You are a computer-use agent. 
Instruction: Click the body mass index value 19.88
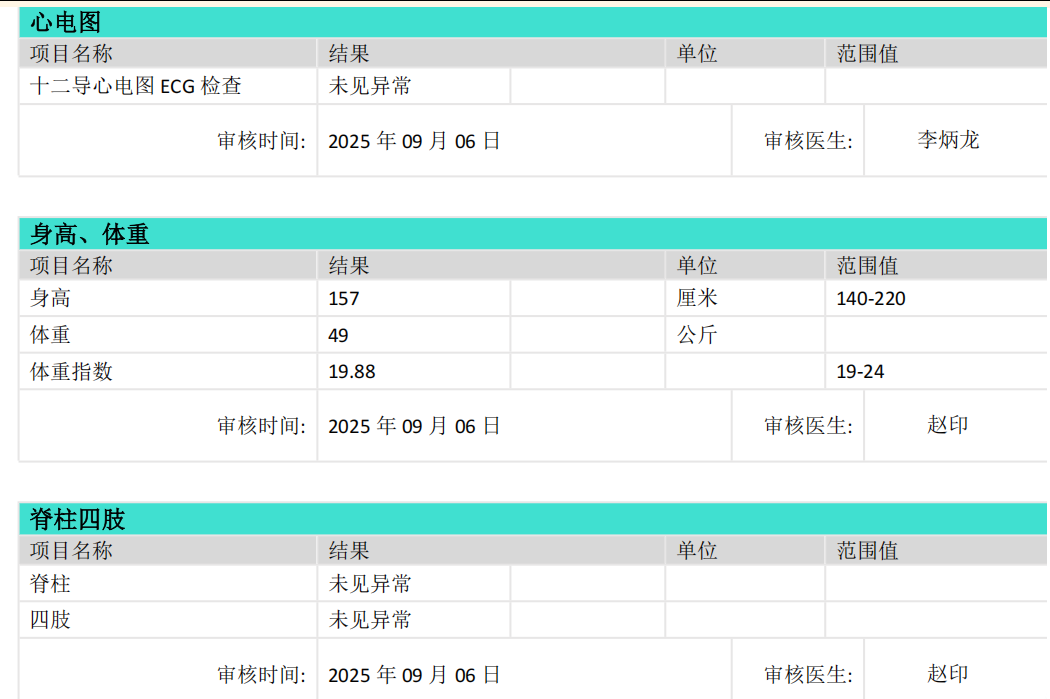352,372
